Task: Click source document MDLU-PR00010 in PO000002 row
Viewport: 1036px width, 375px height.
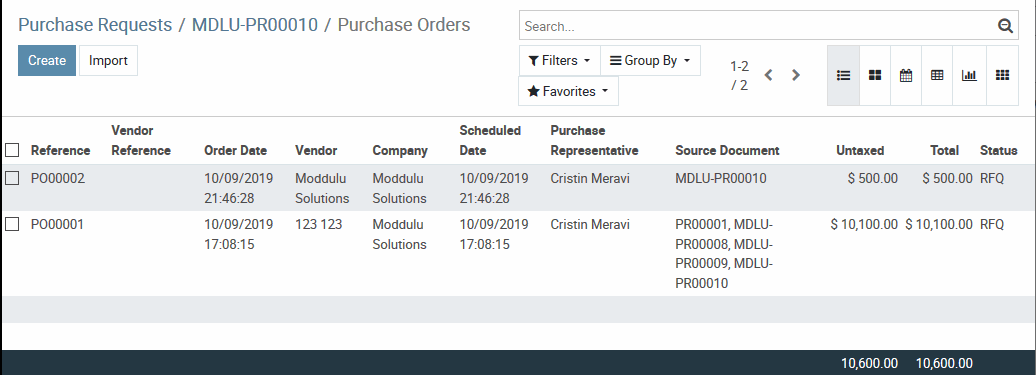Action: (721, 178)
